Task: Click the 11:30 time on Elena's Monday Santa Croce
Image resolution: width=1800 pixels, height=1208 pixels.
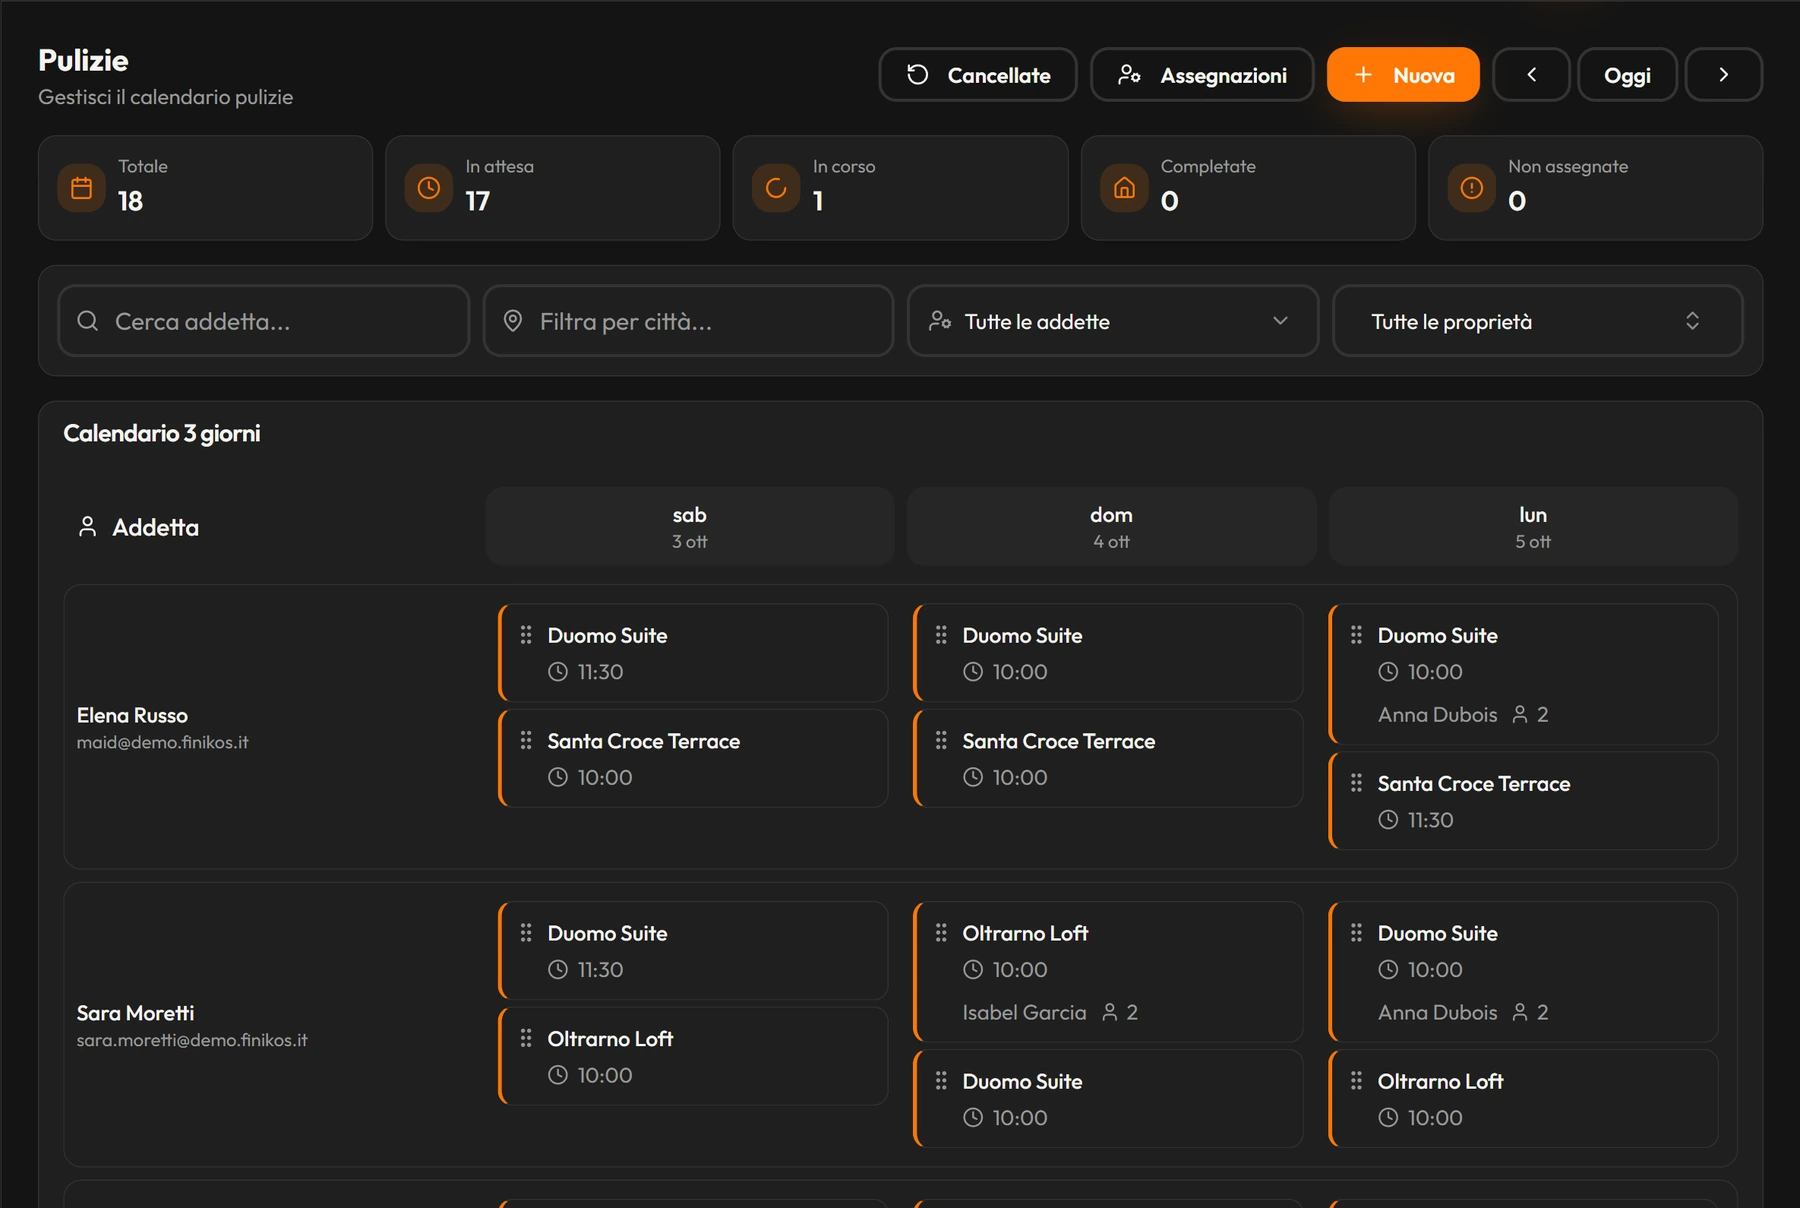Action: pos(1430,820)
